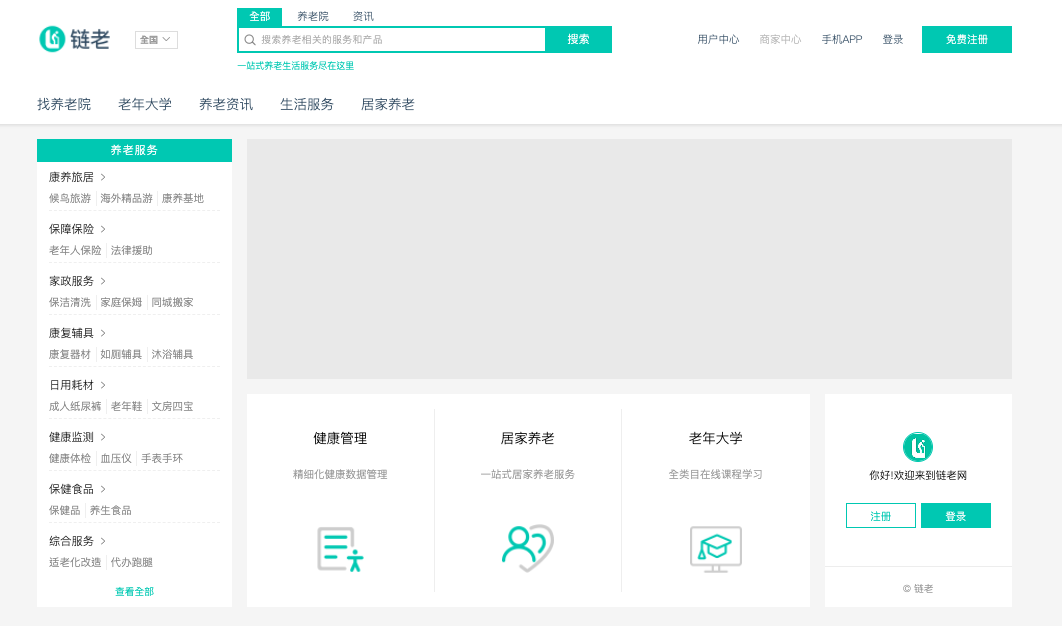Click the 免费注册 button
Image resolution: width=1062 pixels, height=626 pixels.
click(965, 39)
